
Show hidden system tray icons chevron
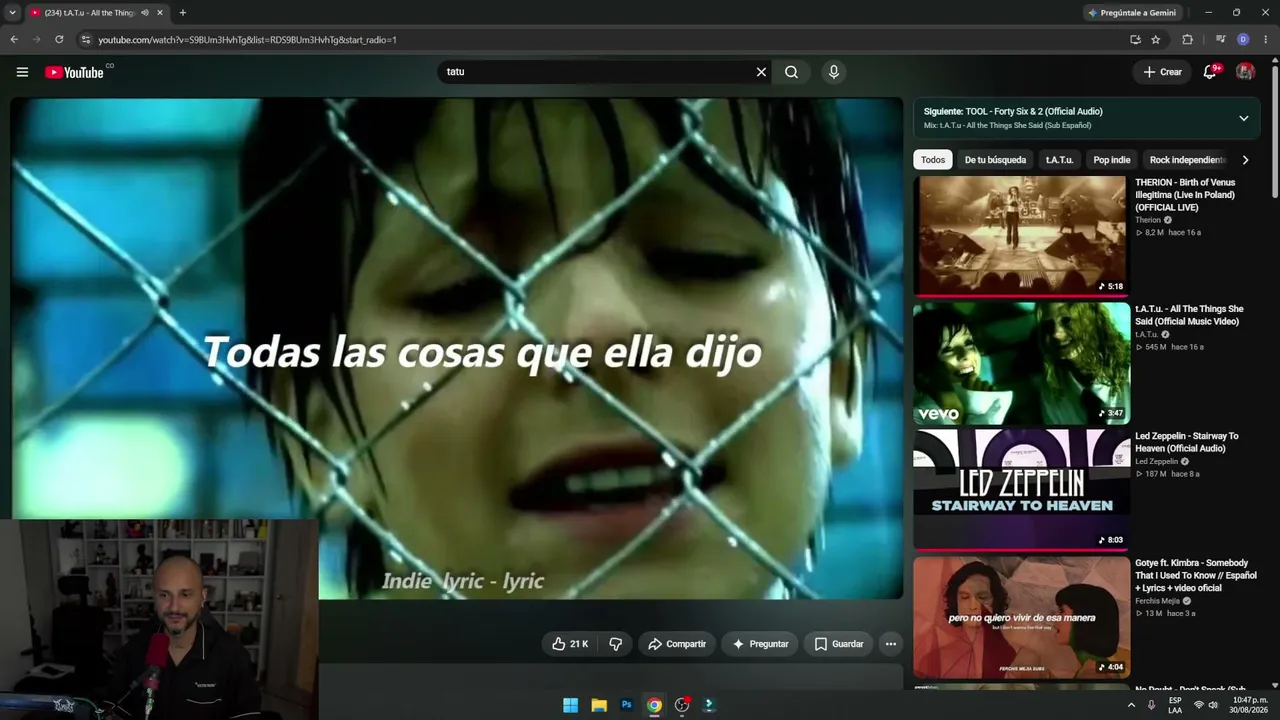1131,705
